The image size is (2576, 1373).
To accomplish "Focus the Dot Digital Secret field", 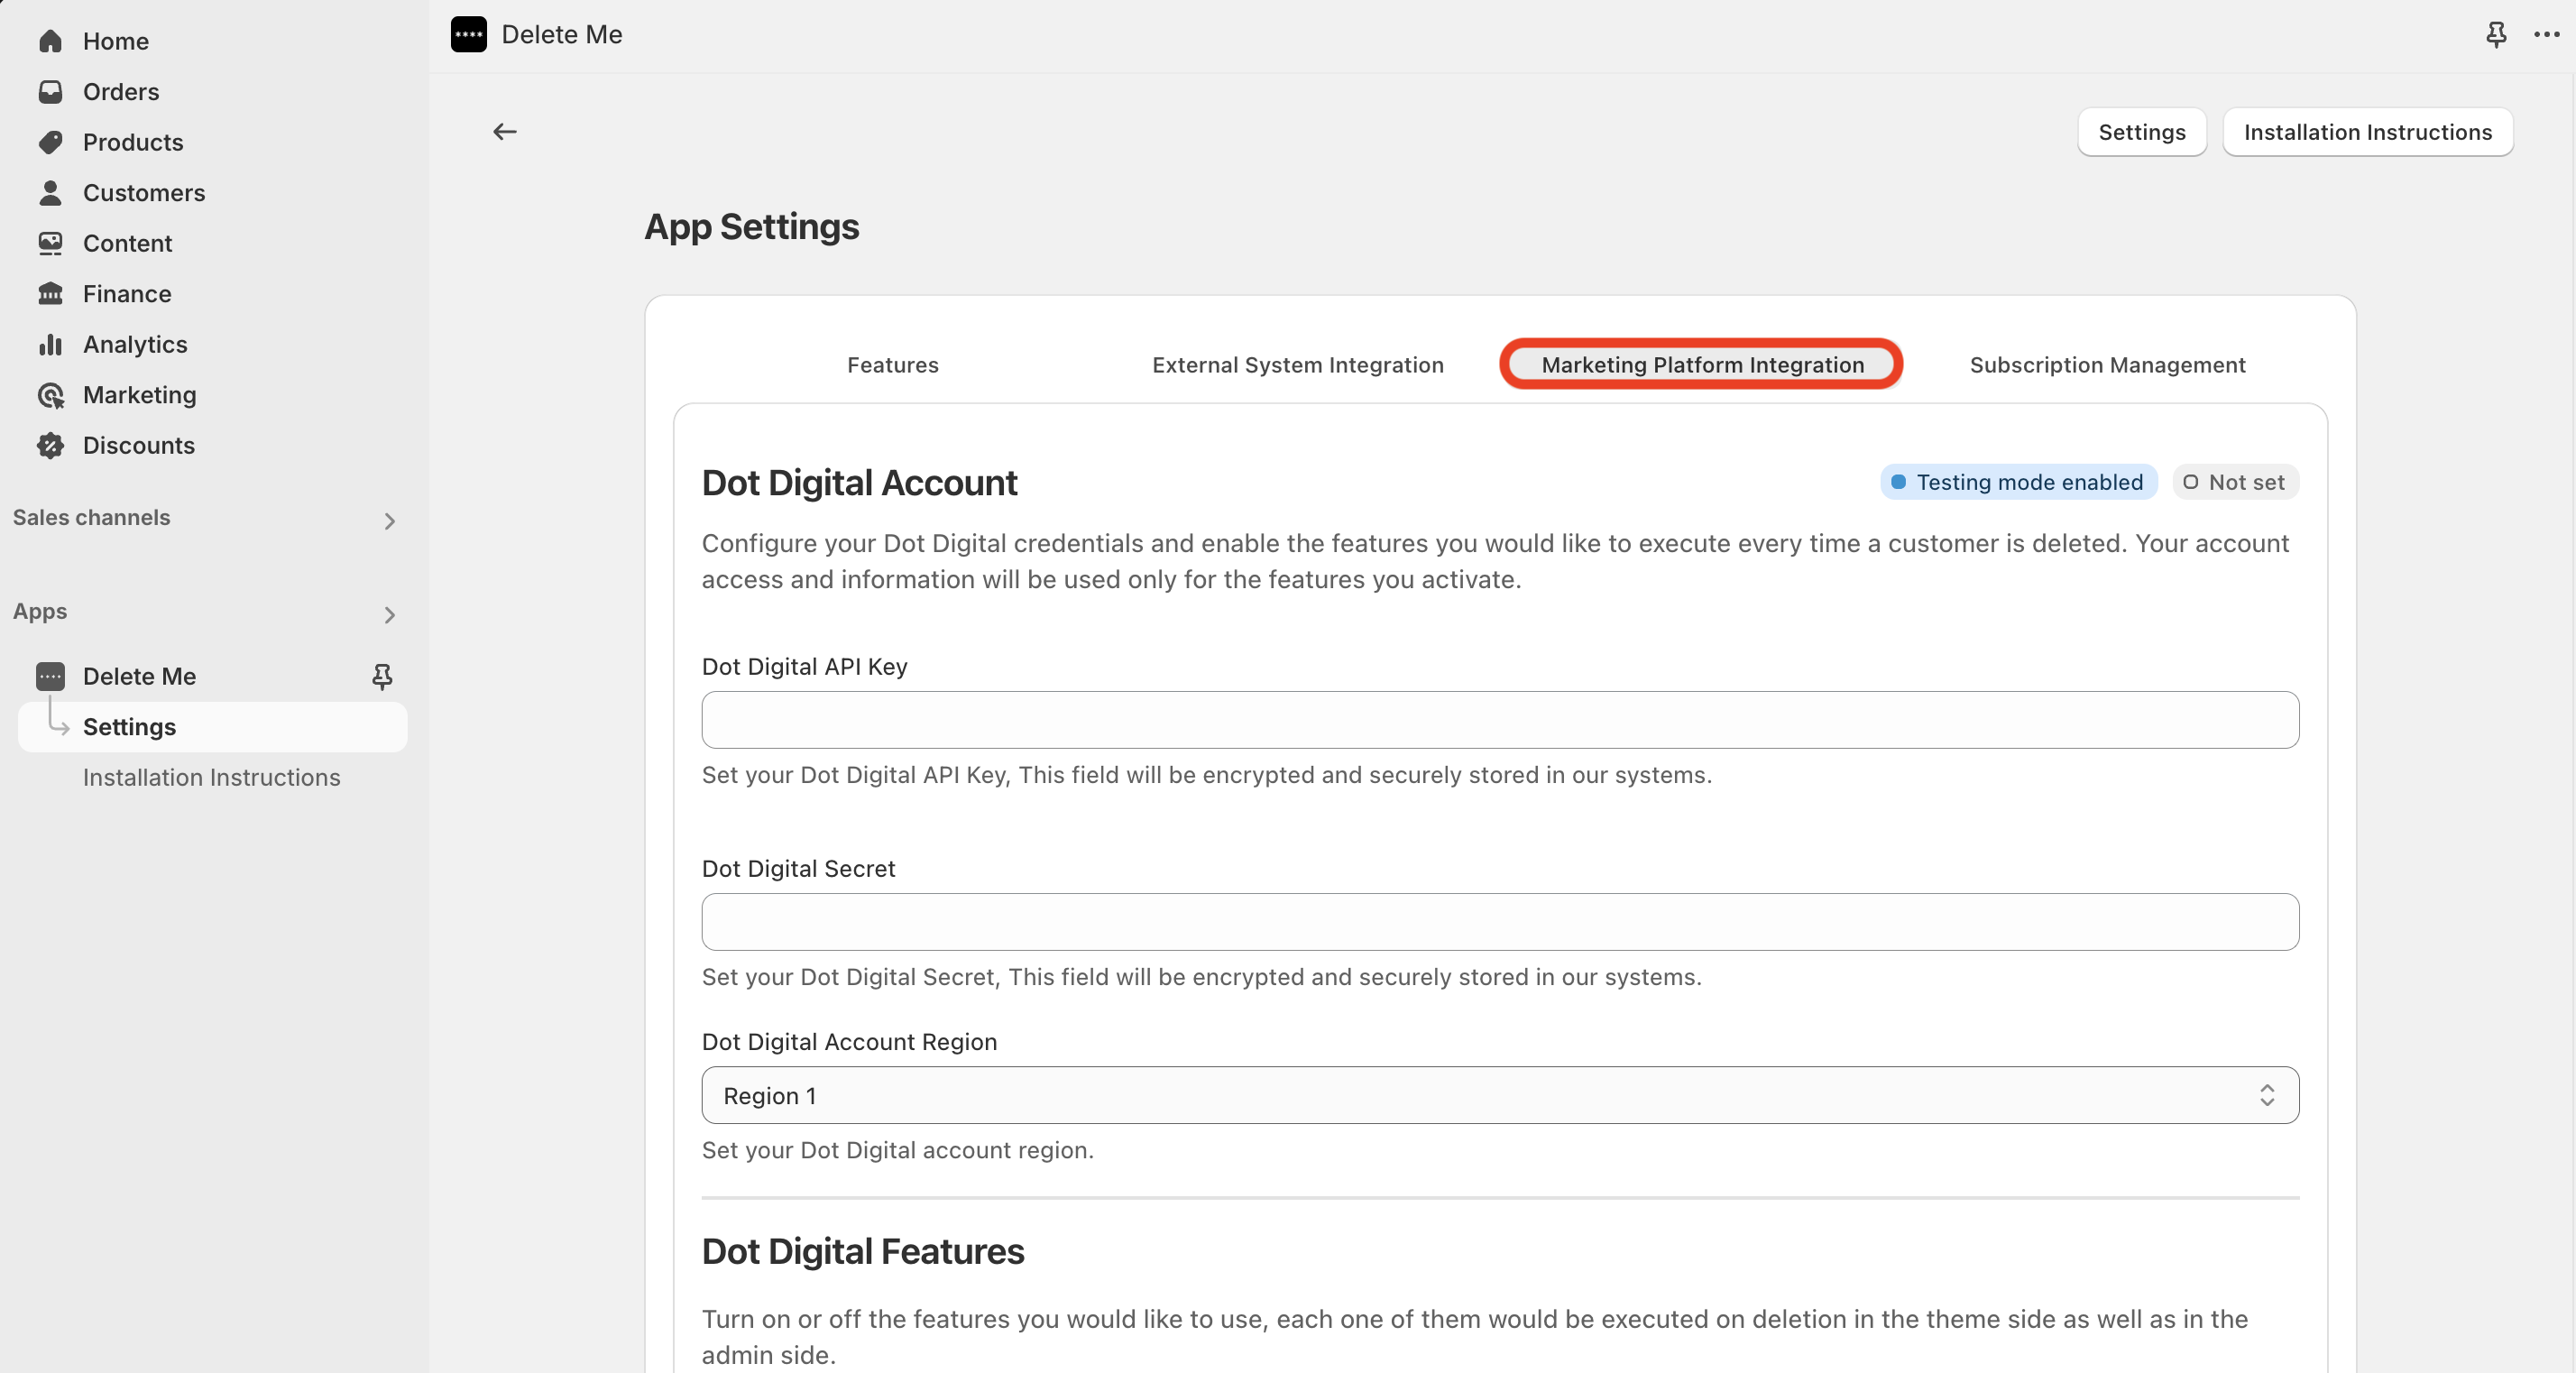I will coord(1500,922).
